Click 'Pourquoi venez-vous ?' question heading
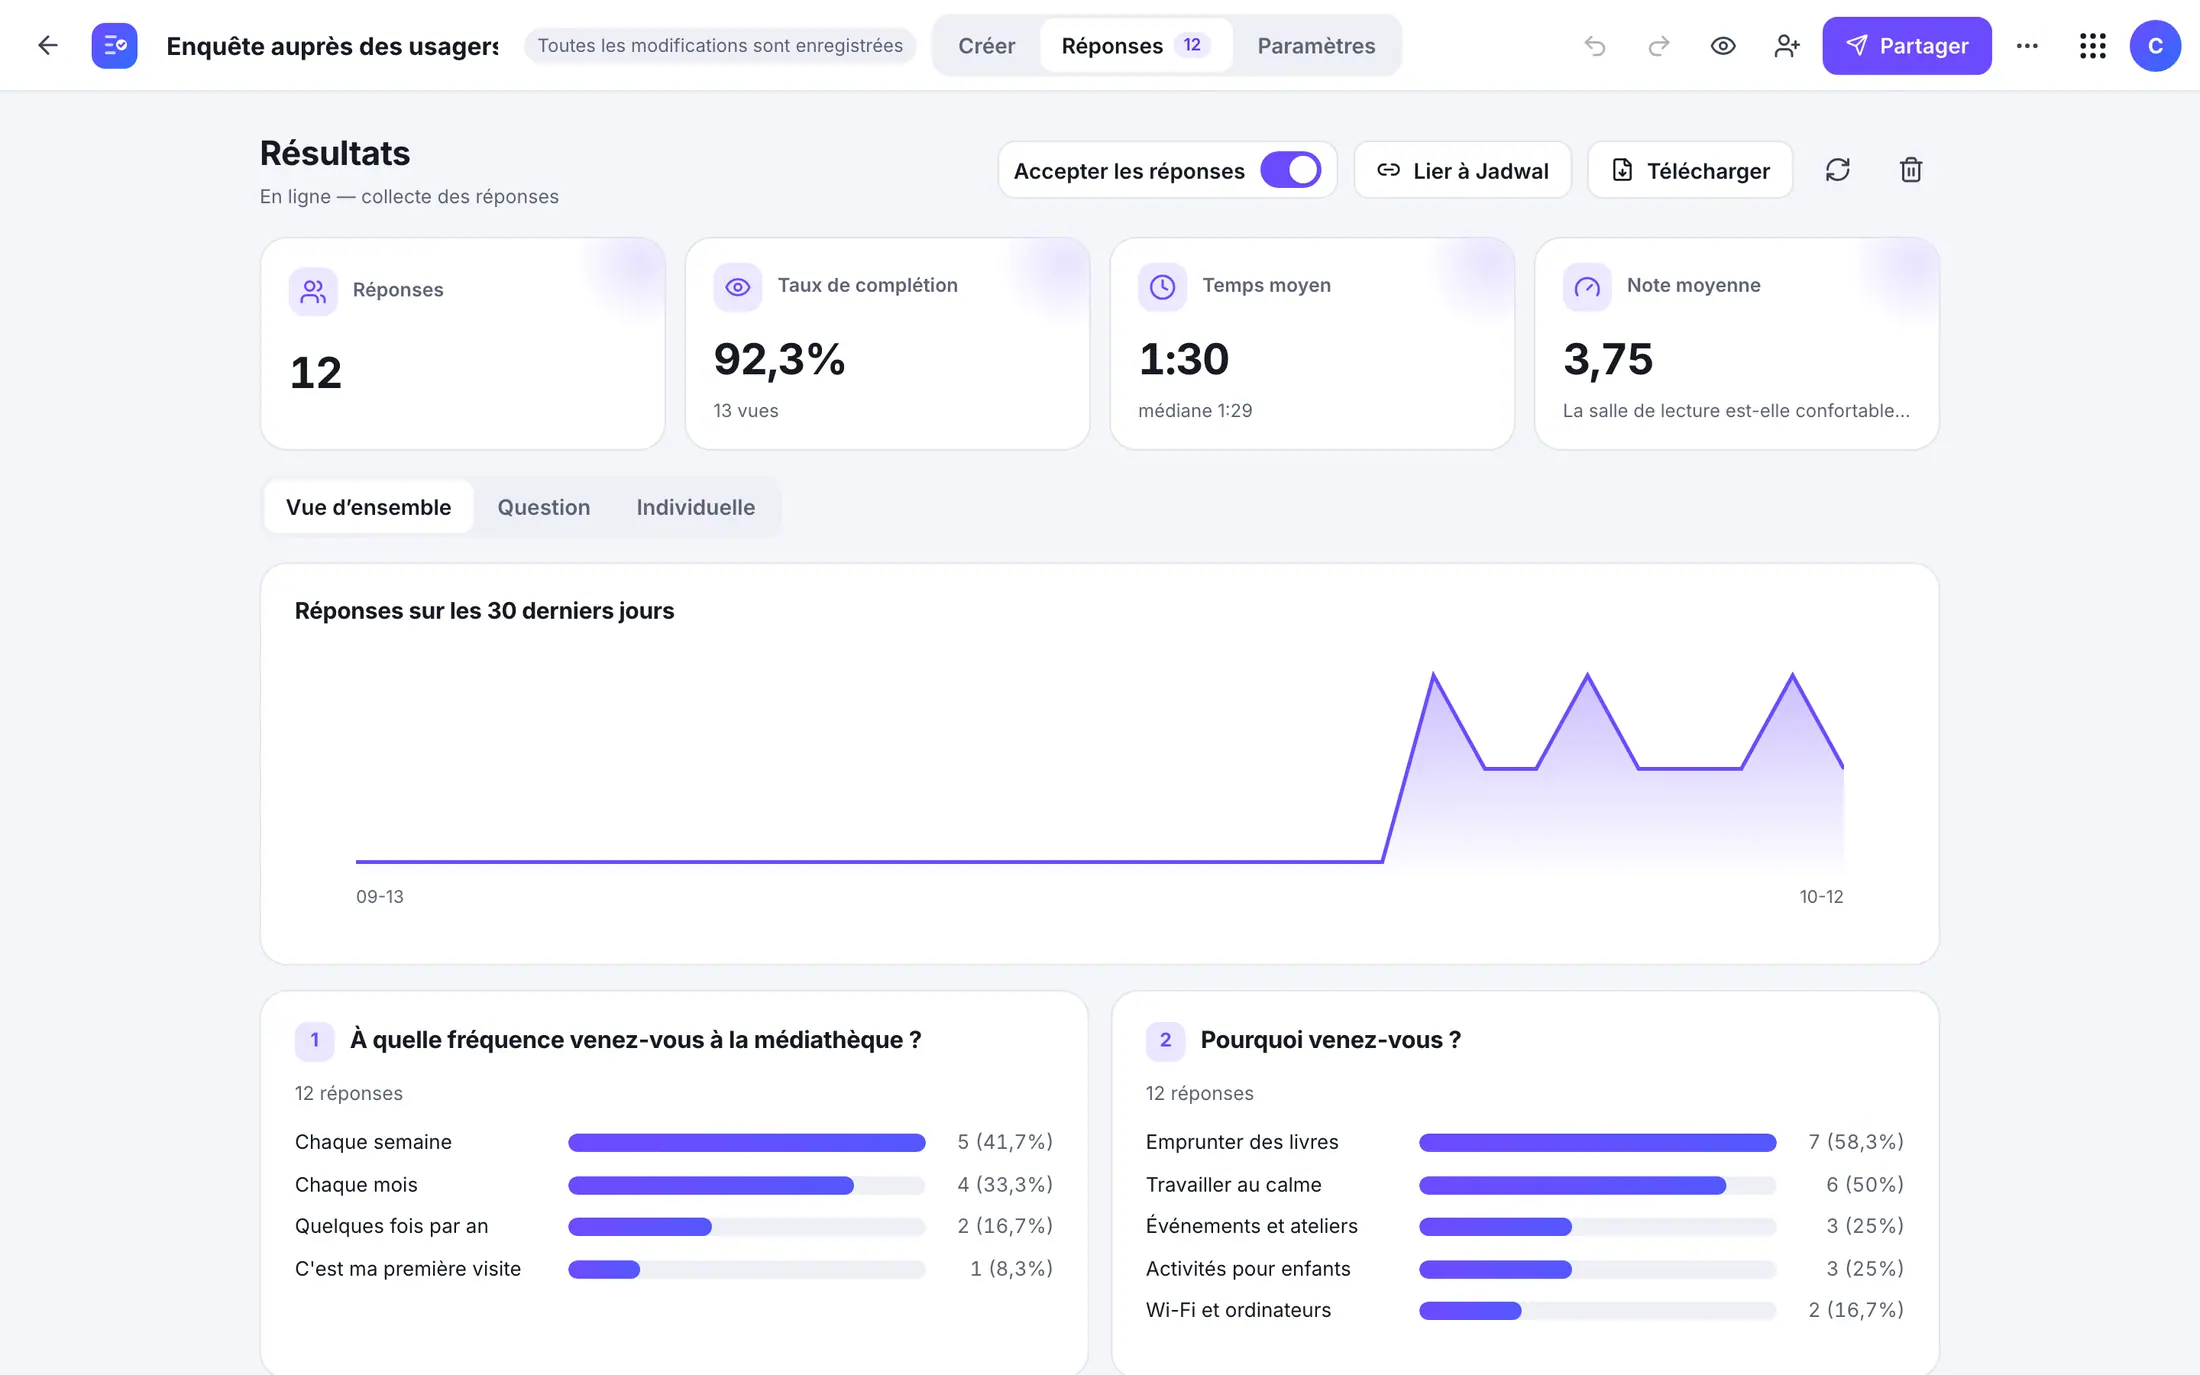Image resolution: width=2200 pixels, height=1375 pixels. tap(1331, 1040)
